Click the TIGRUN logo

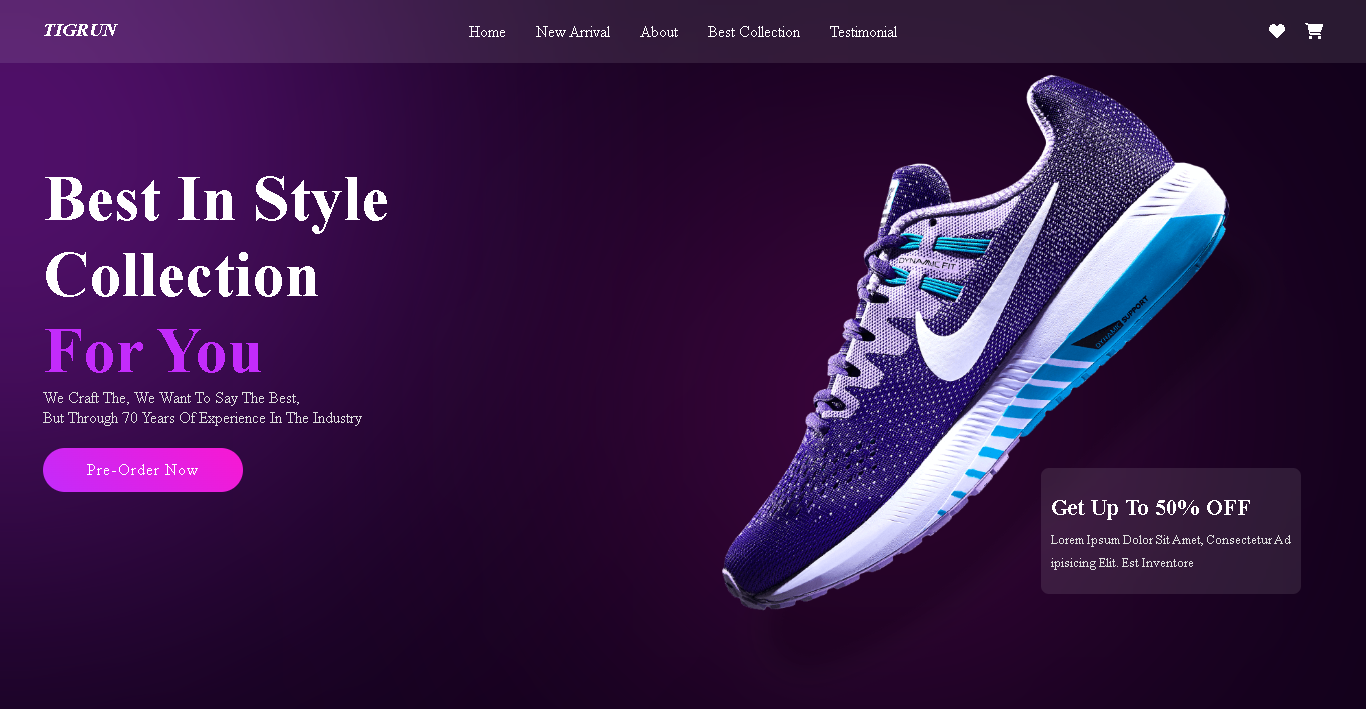point(80,31)
